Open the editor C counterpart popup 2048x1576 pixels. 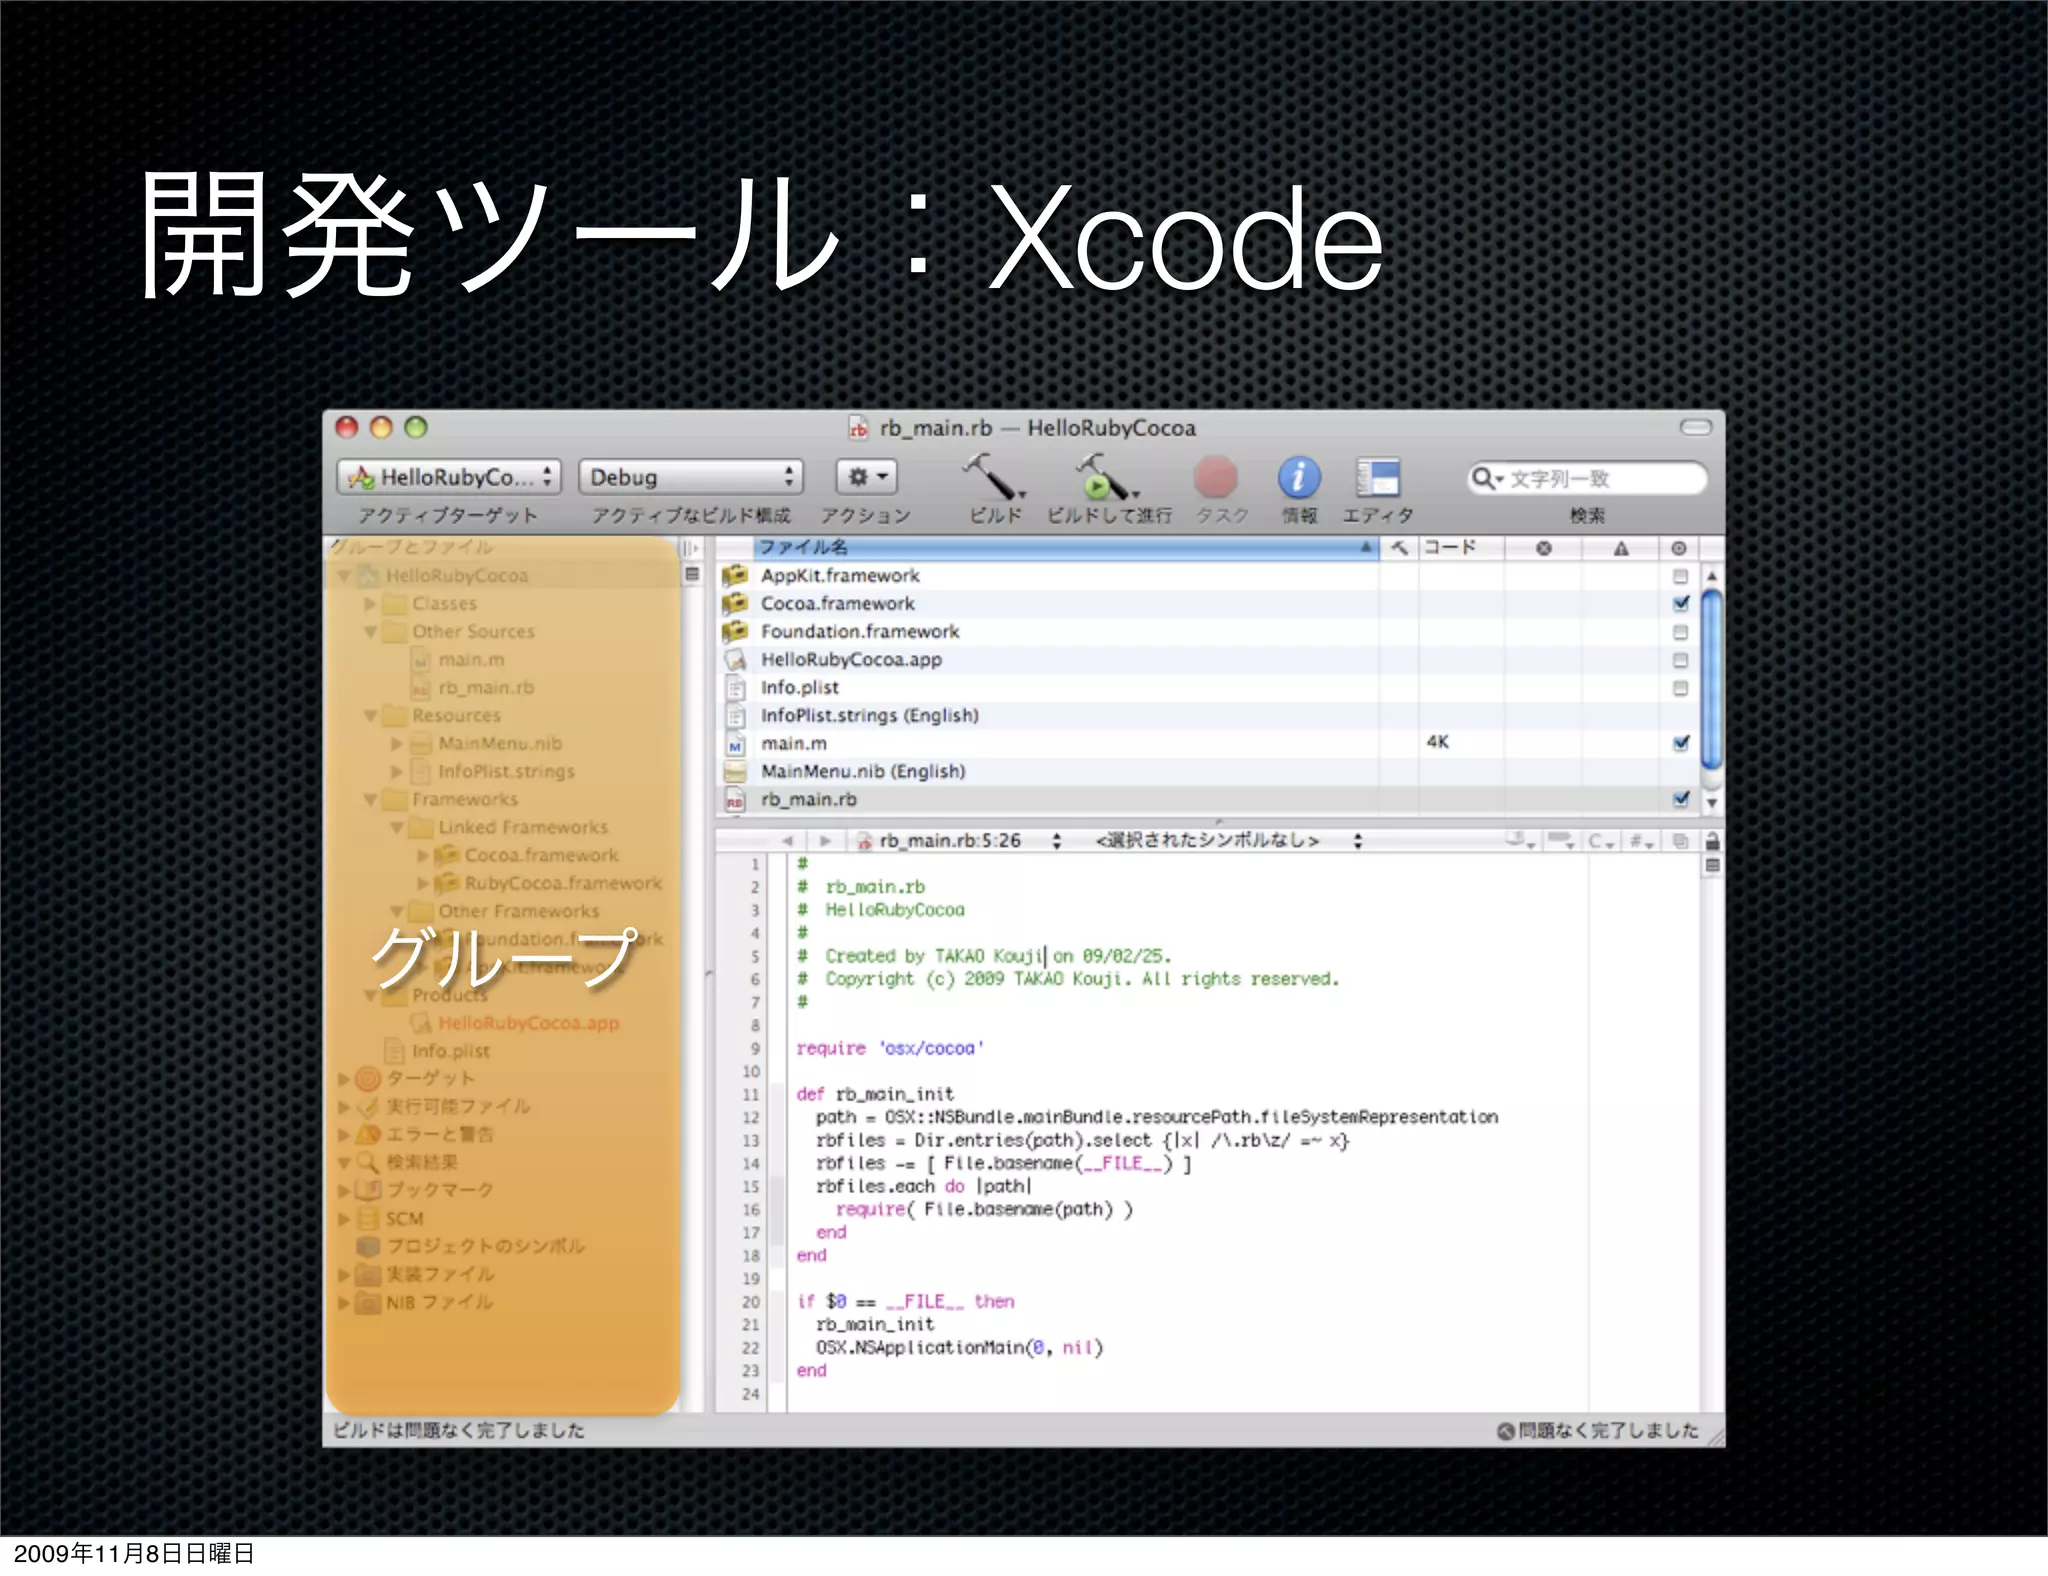click(x=1601, y=841)
